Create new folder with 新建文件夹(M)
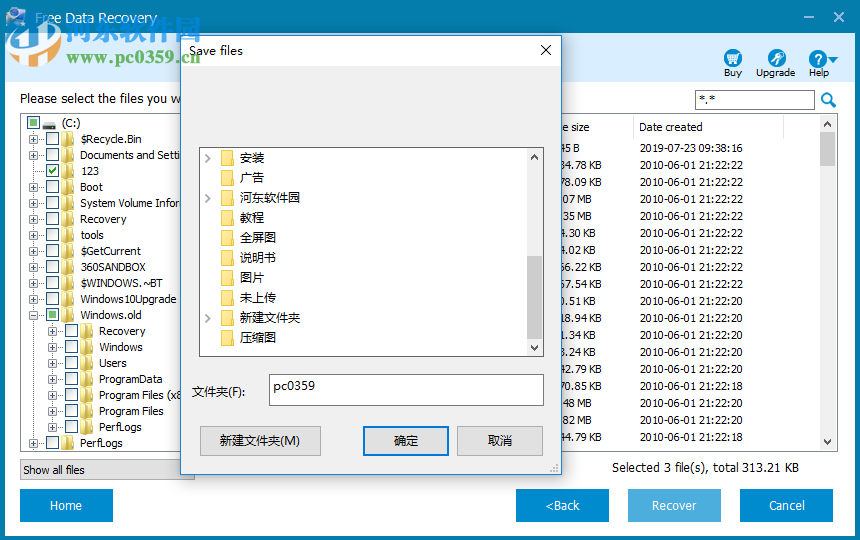This screenshot has width=860, height=540. 260,441
